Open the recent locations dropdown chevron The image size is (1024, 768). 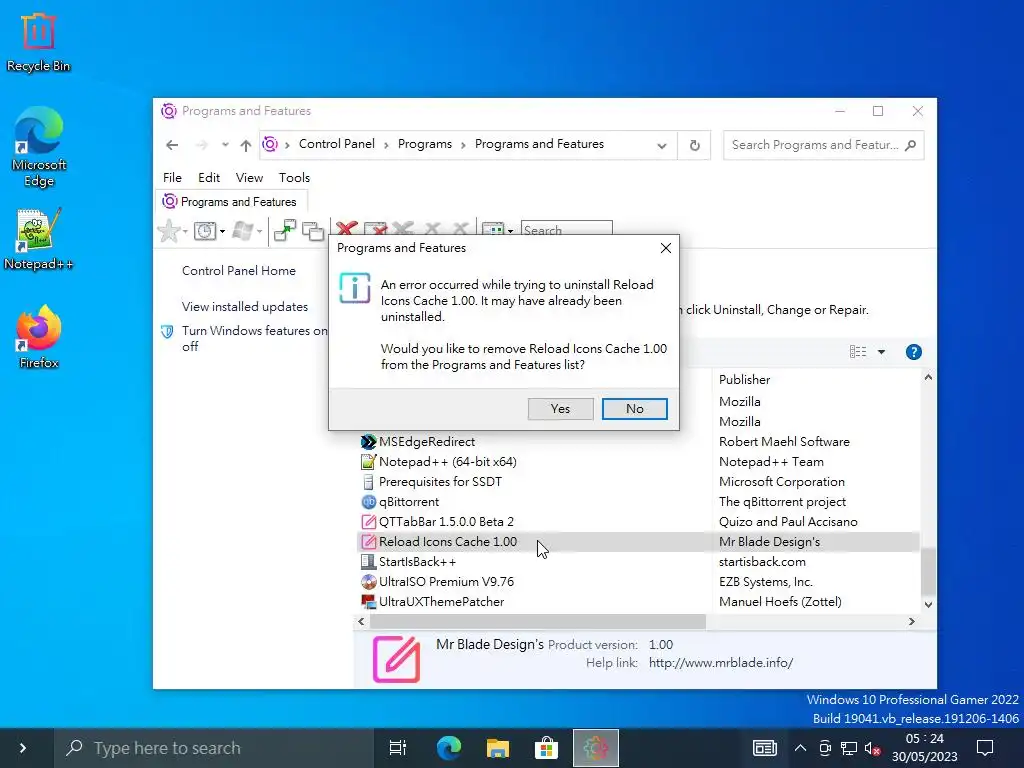click(x=225, y=145)
